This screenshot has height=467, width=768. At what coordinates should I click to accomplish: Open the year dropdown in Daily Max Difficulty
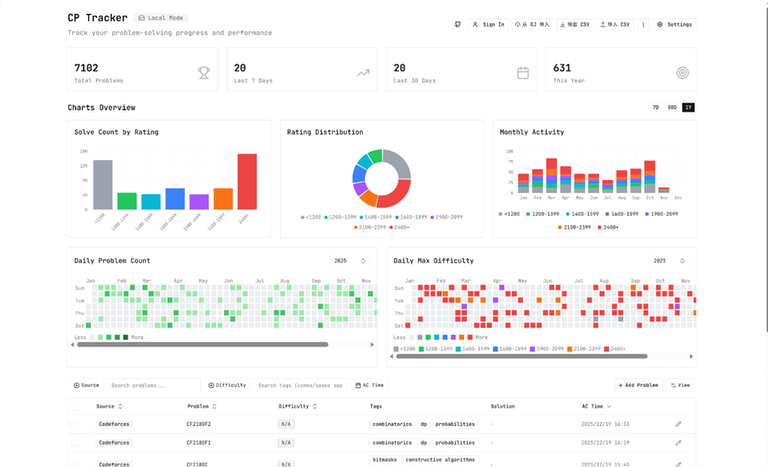[669, 261]
